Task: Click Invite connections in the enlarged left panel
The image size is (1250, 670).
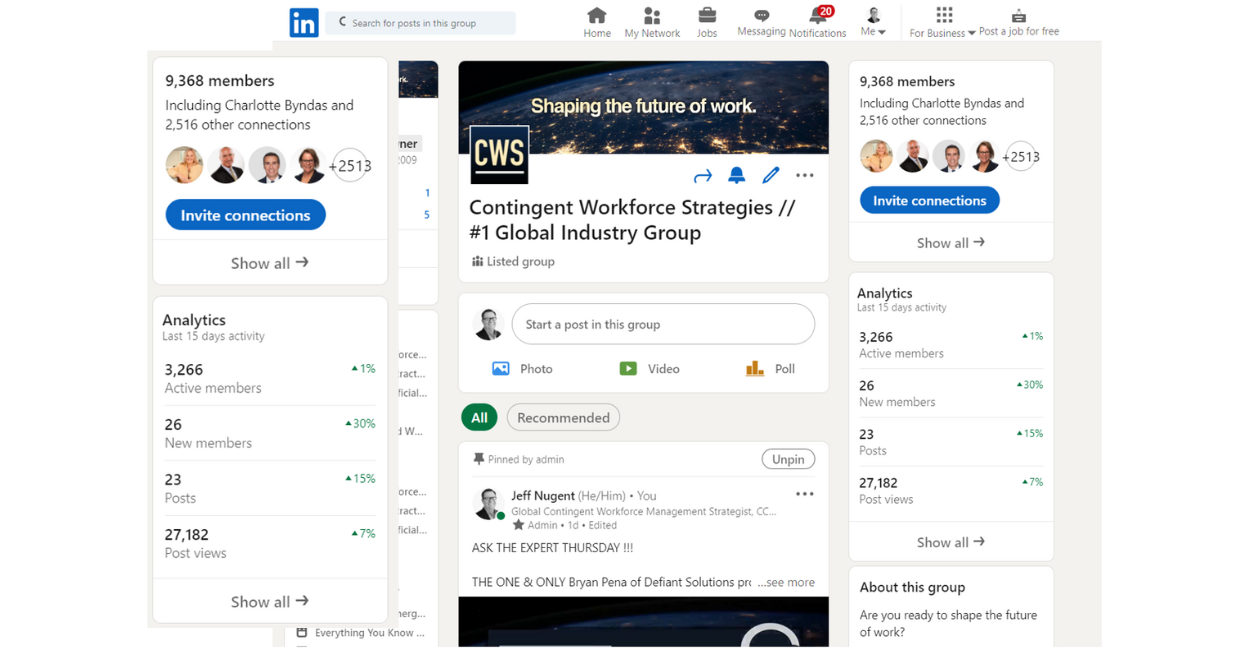Action: coord(245,215)
